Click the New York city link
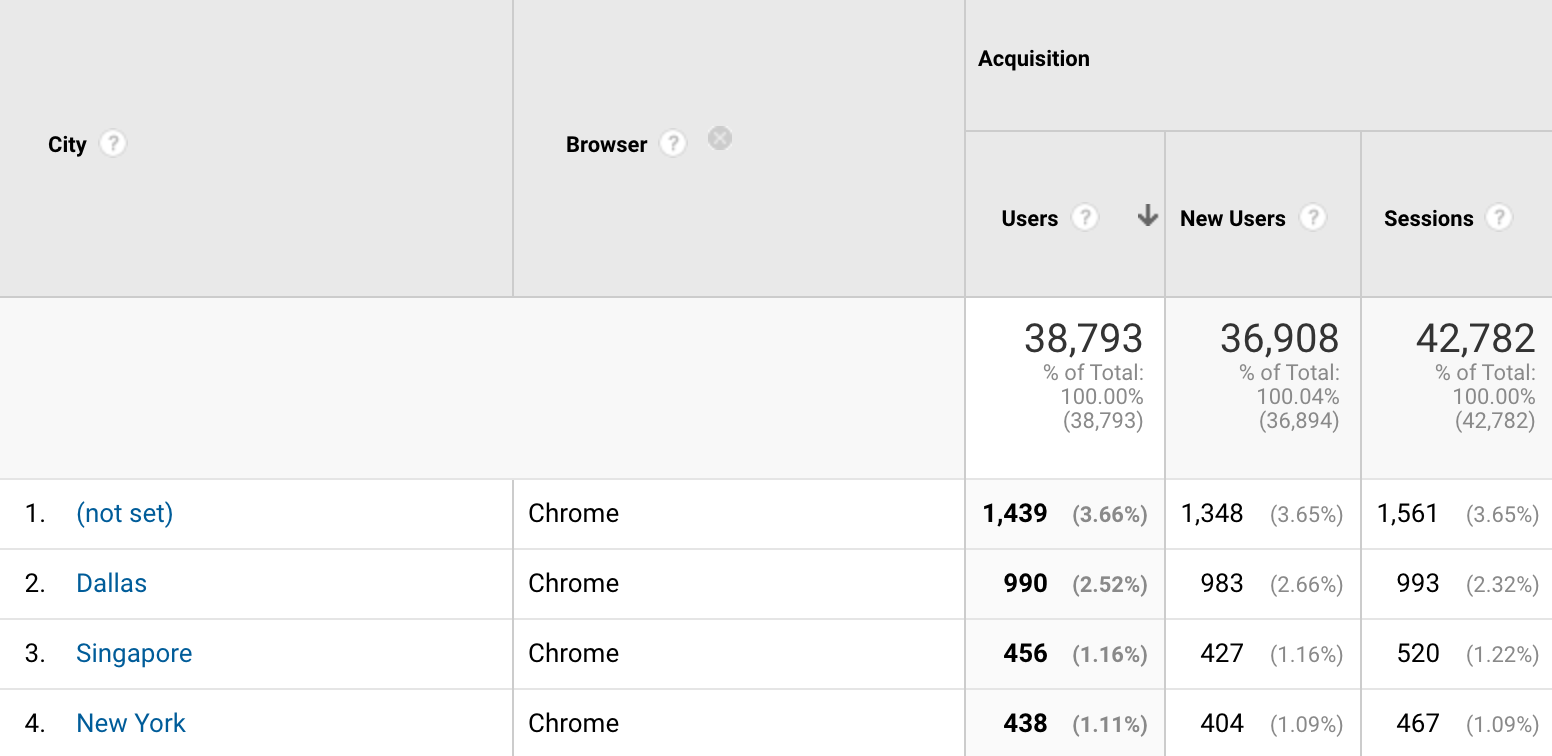The height and width of the screenshot is (756, 1552). pos(131,723)
